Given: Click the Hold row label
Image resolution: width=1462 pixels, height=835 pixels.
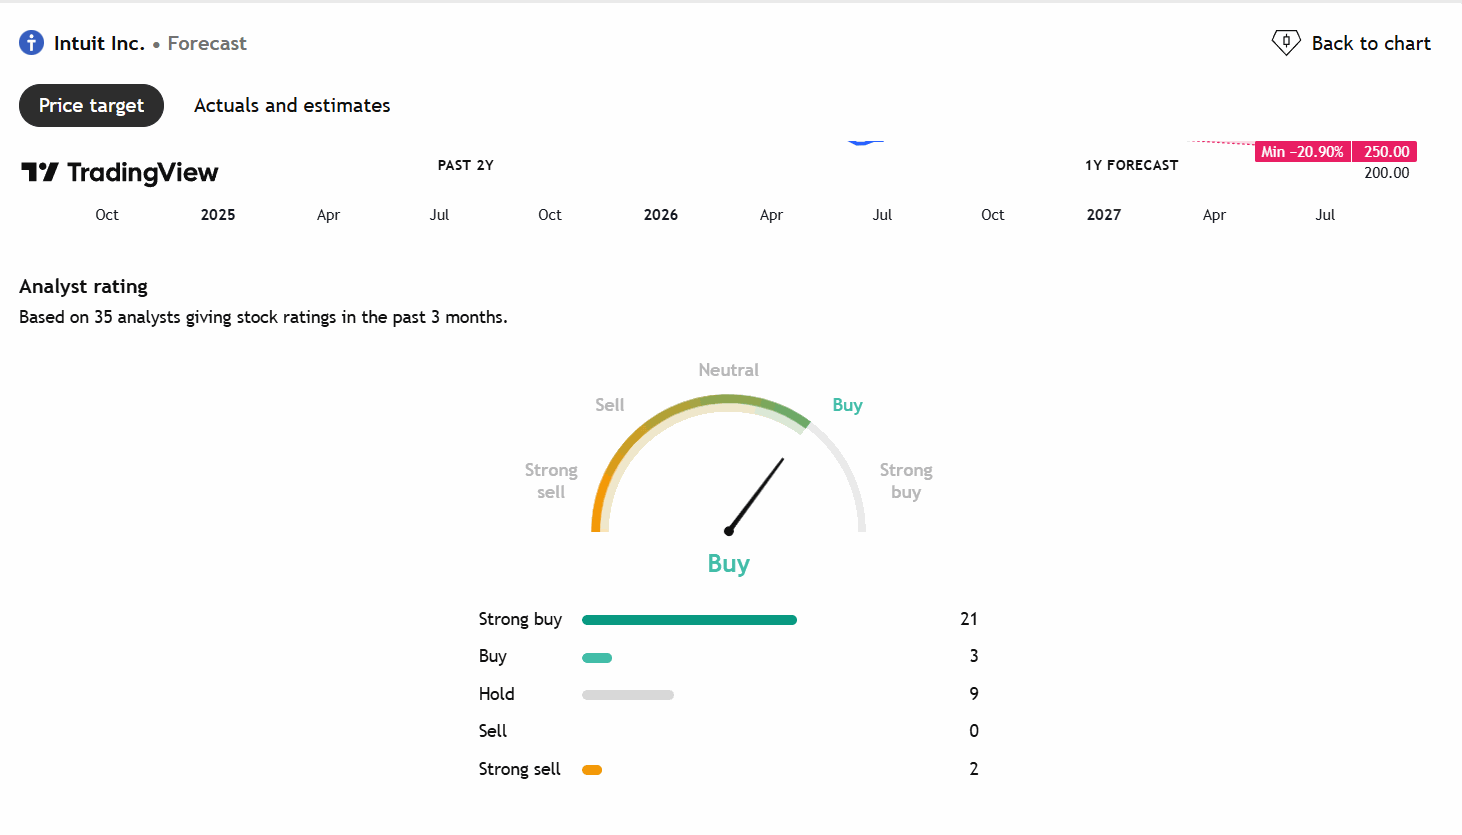Looking at the screenshot, I should click(496, 694).
